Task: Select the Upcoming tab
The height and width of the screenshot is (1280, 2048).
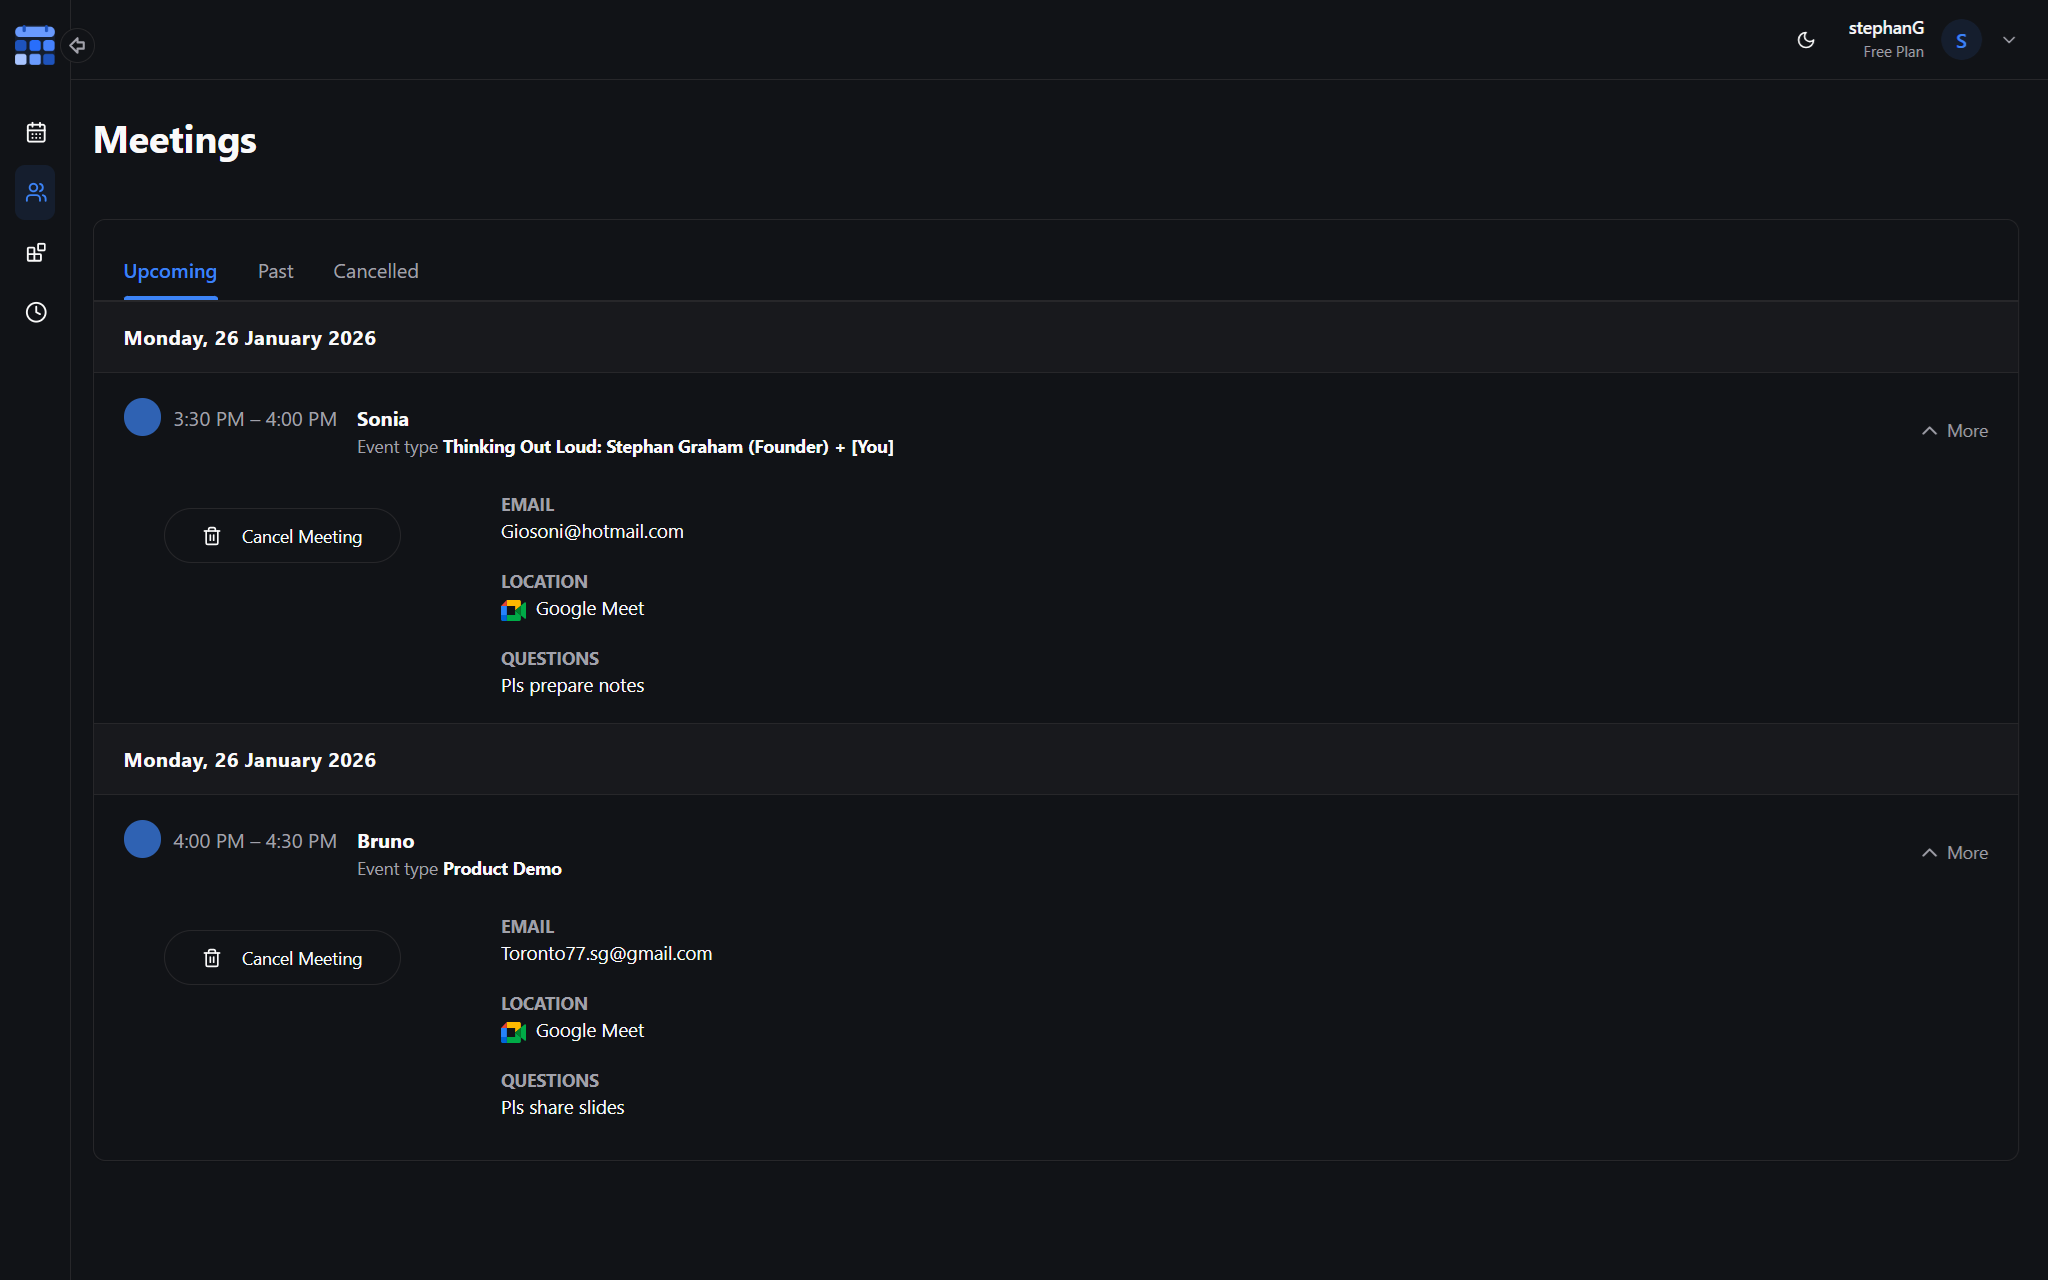Action: 170,271
